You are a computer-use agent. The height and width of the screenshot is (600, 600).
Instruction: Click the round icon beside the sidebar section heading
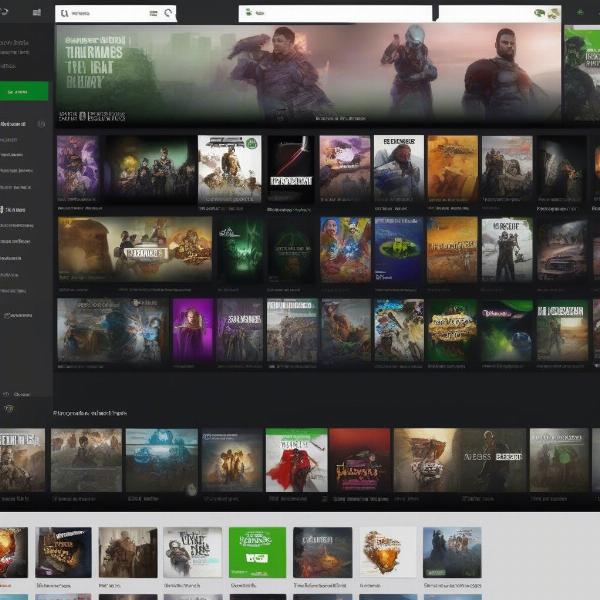coord(41,124)
